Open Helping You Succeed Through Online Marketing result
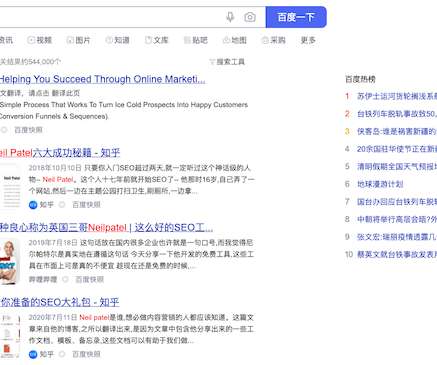The width and height of the screenshot is (437, 365). (102, 79)
